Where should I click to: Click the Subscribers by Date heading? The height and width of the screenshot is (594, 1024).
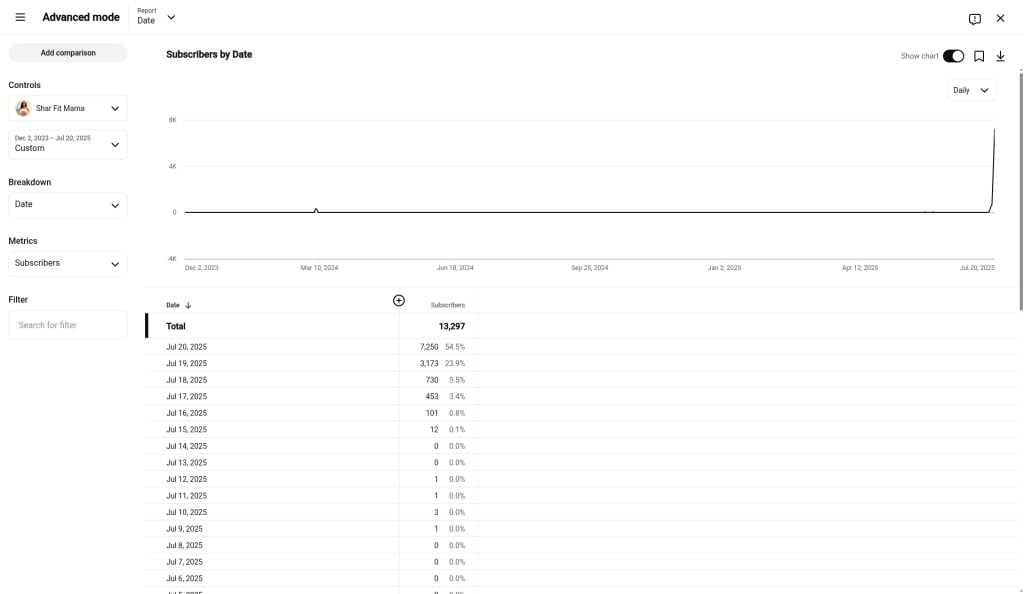pyautogui.click(x=209, y=55)
